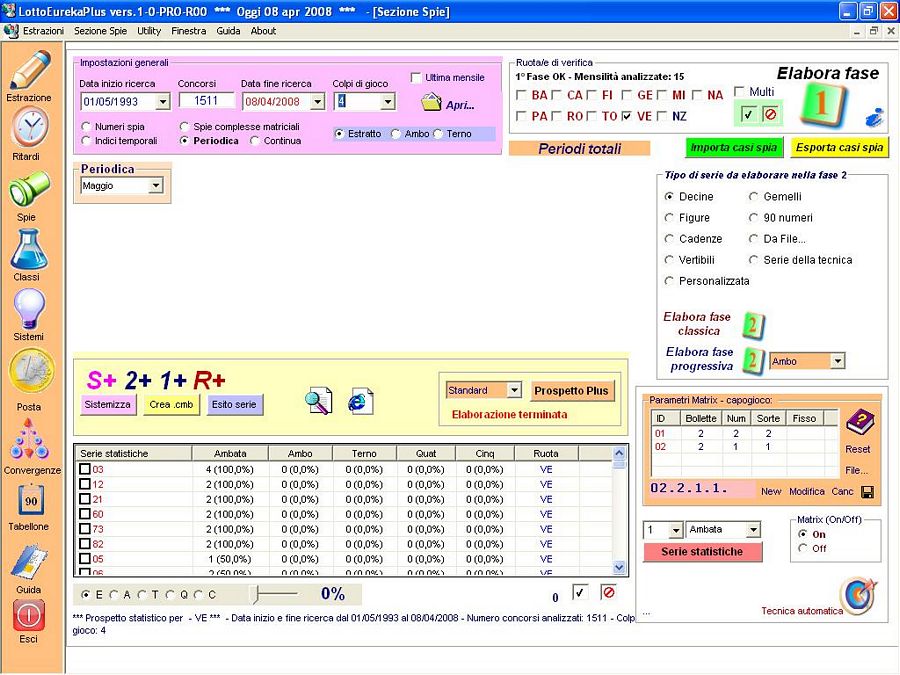The height and width of the screenshot is (675, 900).
Task: Click the Esci power icon
Action: click(x=28, y=615)
